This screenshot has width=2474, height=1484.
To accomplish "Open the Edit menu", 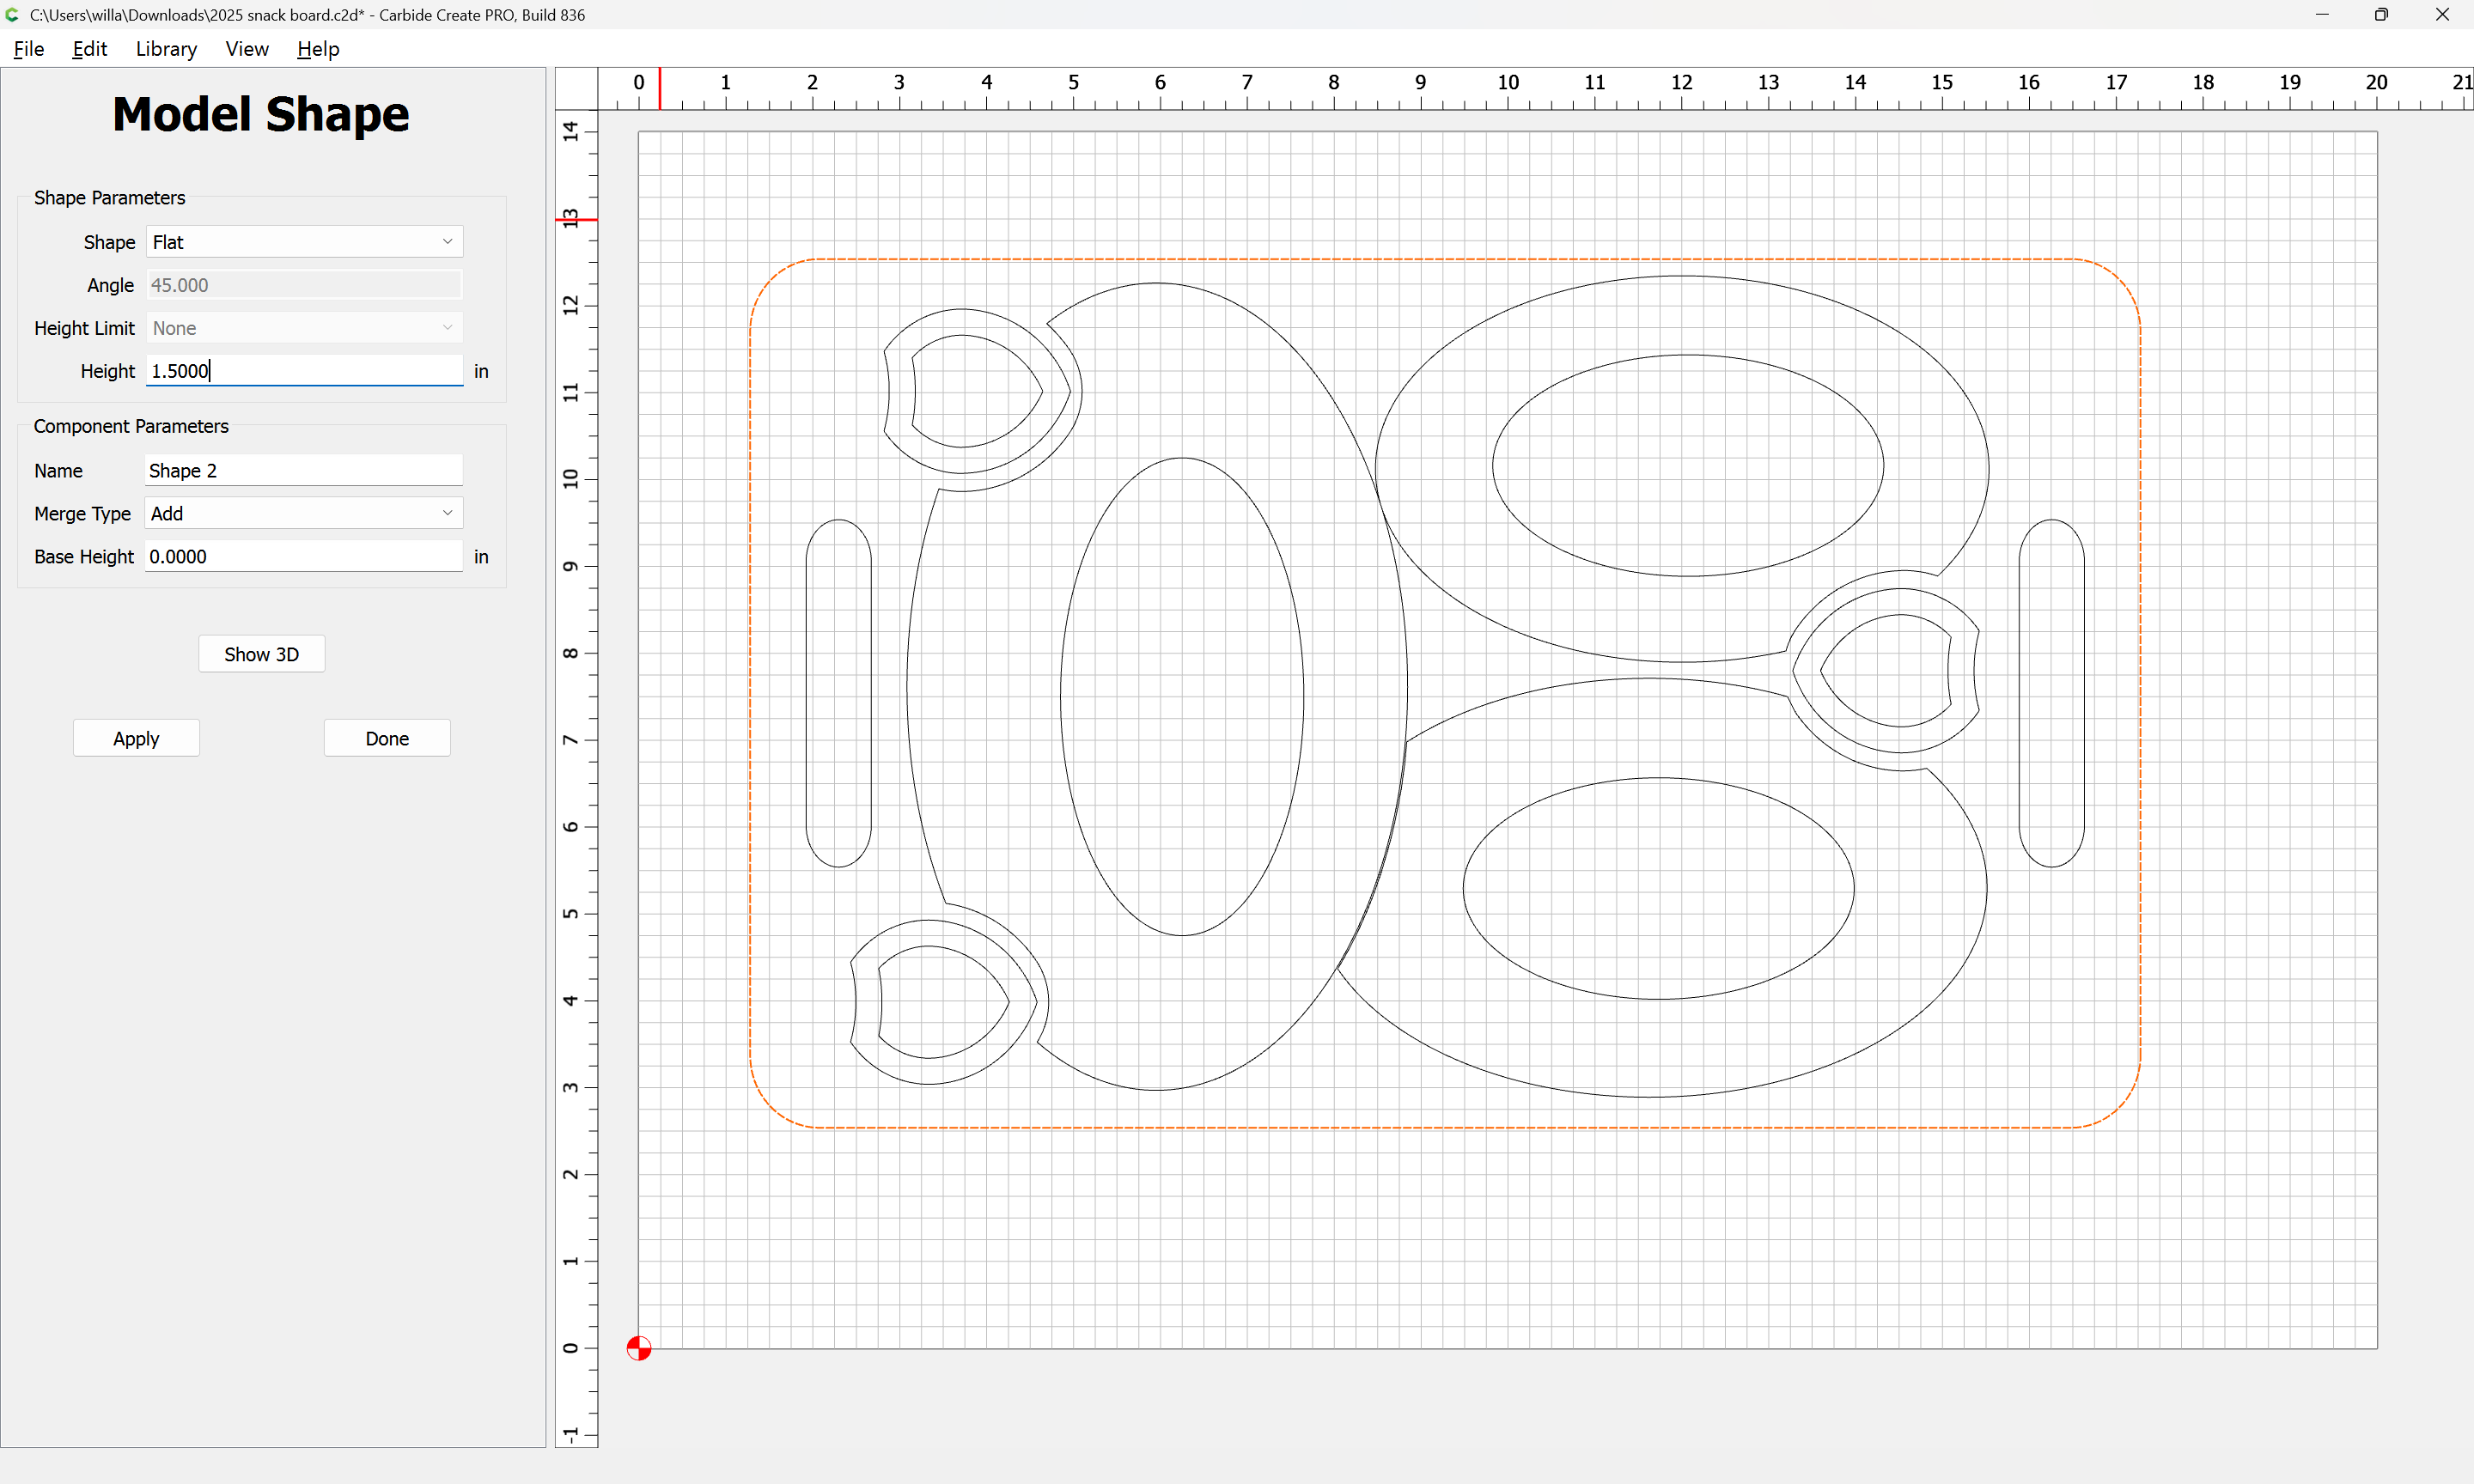I will 89,49.
